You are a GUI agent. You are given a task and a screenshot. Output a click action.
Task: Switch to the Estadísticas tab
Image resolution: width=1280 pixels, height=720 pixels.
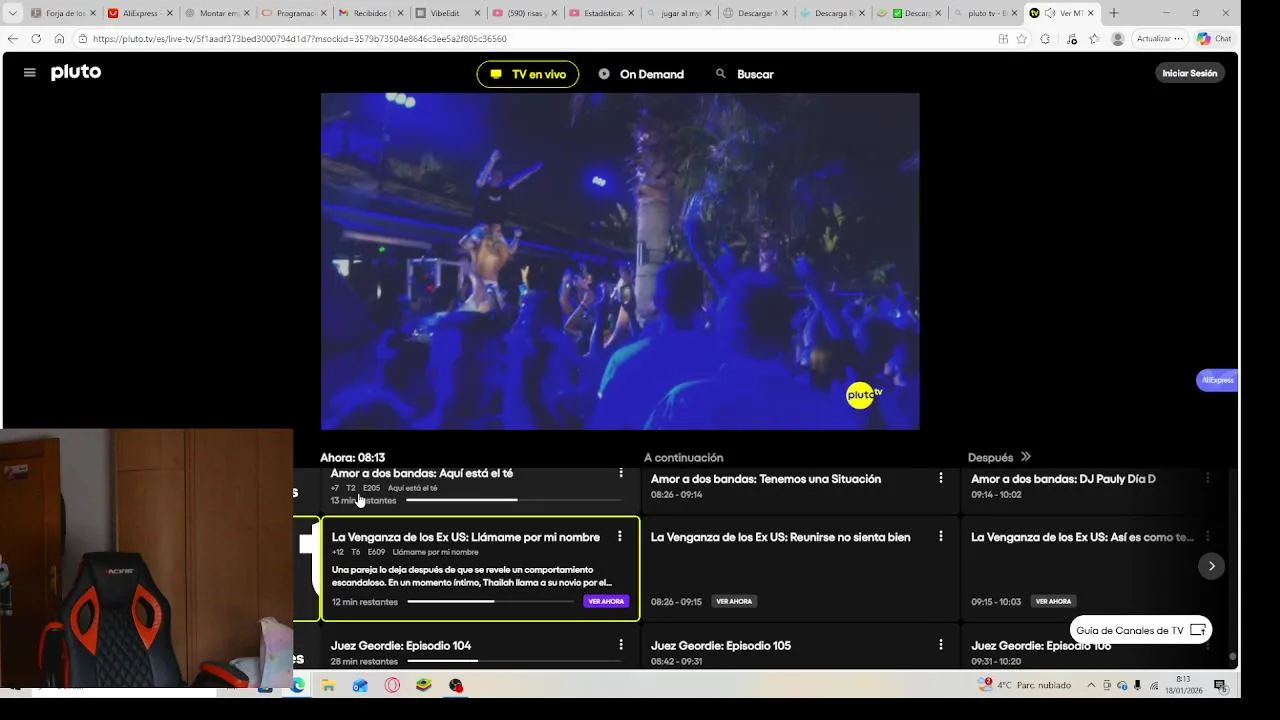pyautogui.click(x=601, y=13)
